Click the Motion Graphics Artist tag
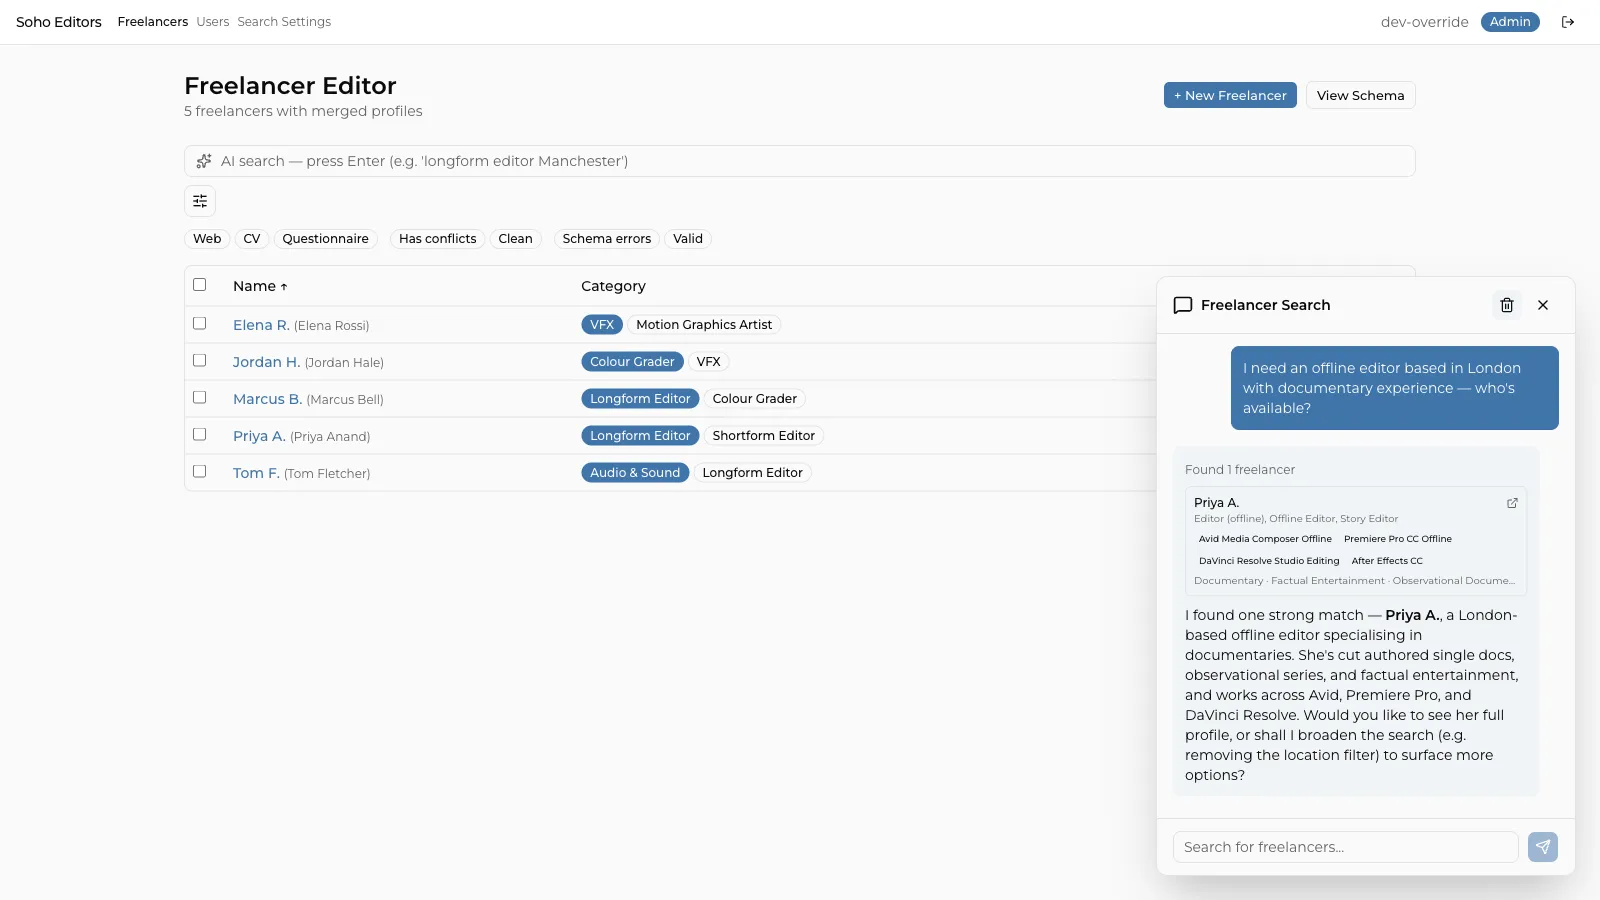 coord(704,325)
